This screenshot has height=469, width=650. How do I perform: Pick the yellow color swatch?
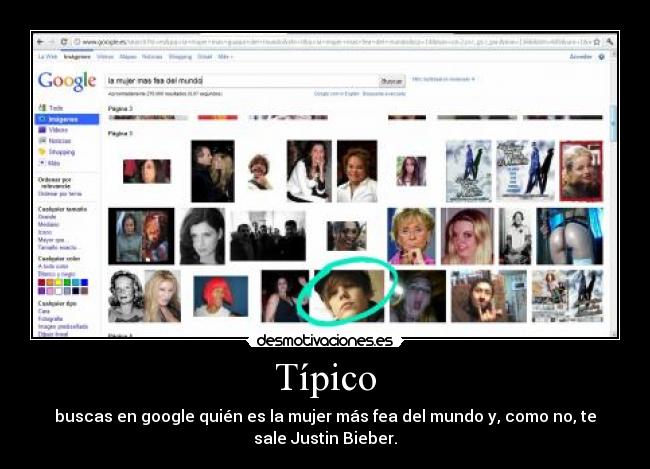[x=58, y=282]
